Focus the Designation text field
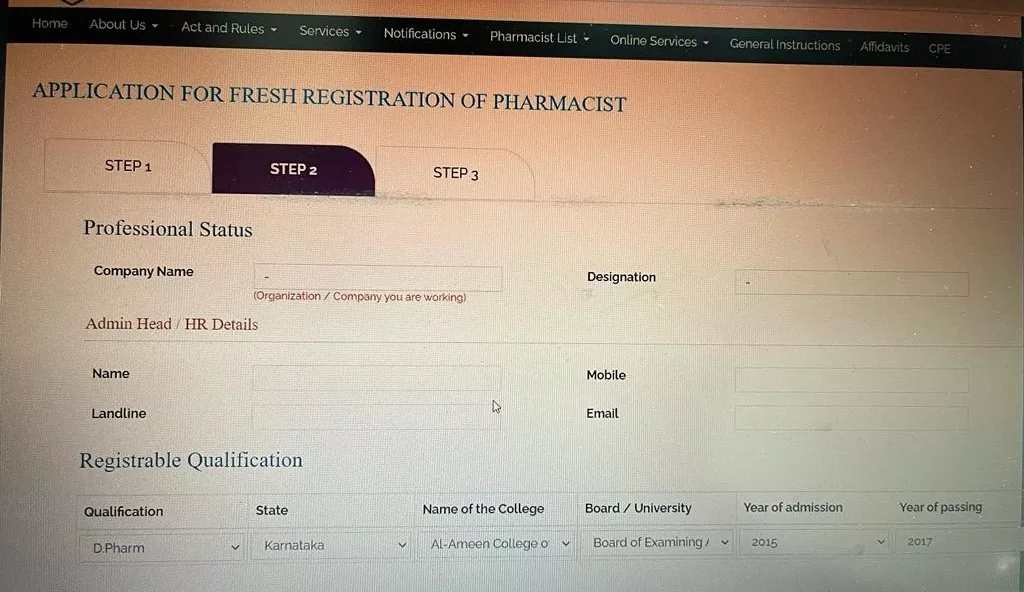Image resolution: width=1024 pixels, height=592 pixels. [x=852, y=283]
